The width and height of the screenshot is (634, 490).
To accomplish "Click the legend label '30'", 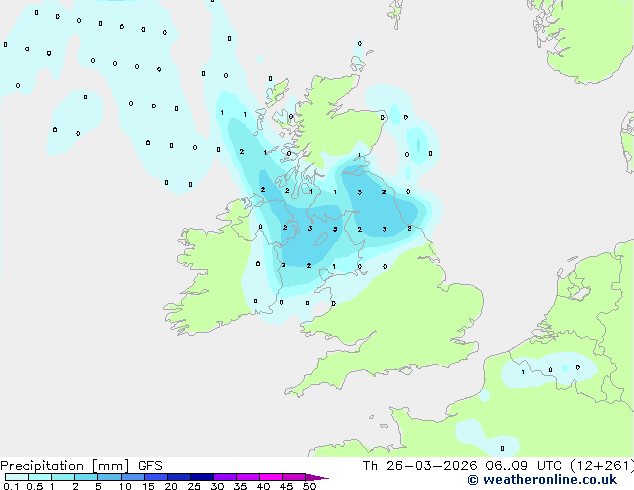I will tap(217, 486).
